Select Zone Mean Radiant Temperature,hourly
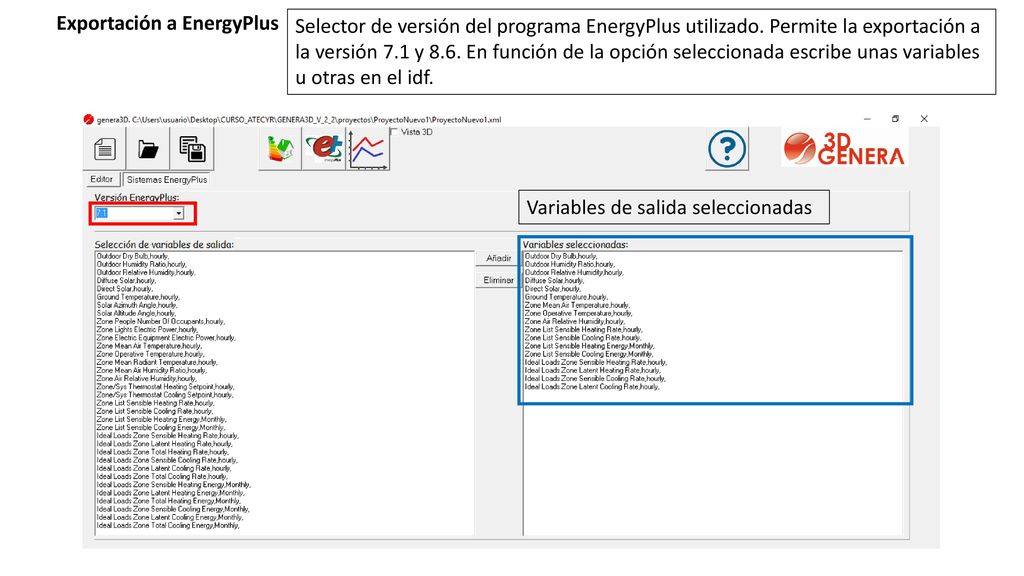1024x576 pixels. 157,362
